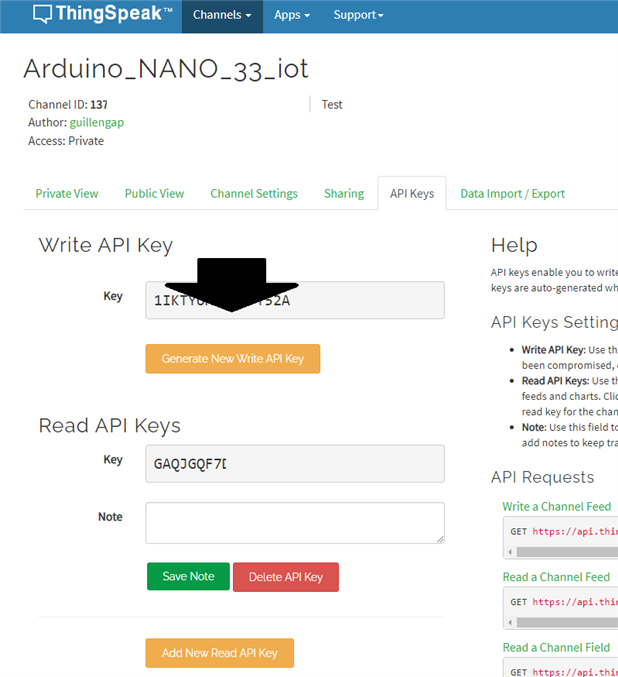The image size is (618, 677).
Task: Click the API Requests heading
Action: pos(542,477)
